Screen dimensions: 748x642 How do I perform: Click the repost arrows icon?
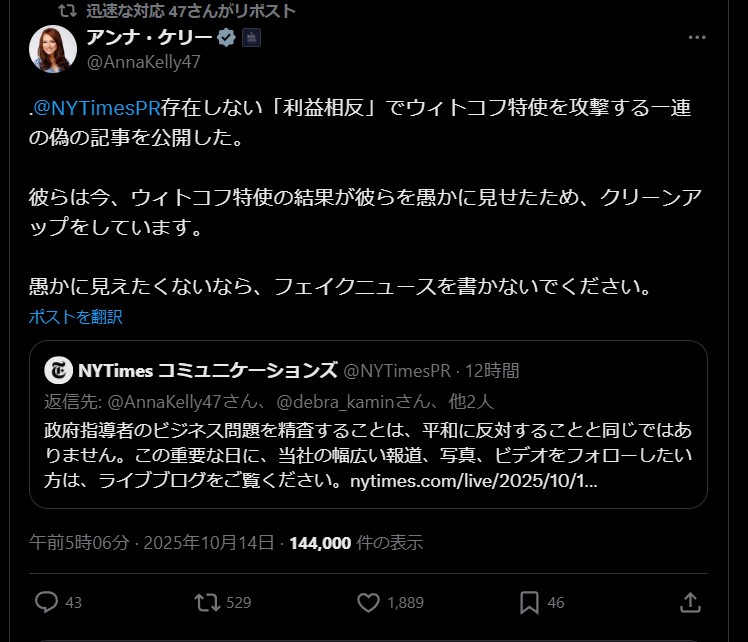point(207,602)
